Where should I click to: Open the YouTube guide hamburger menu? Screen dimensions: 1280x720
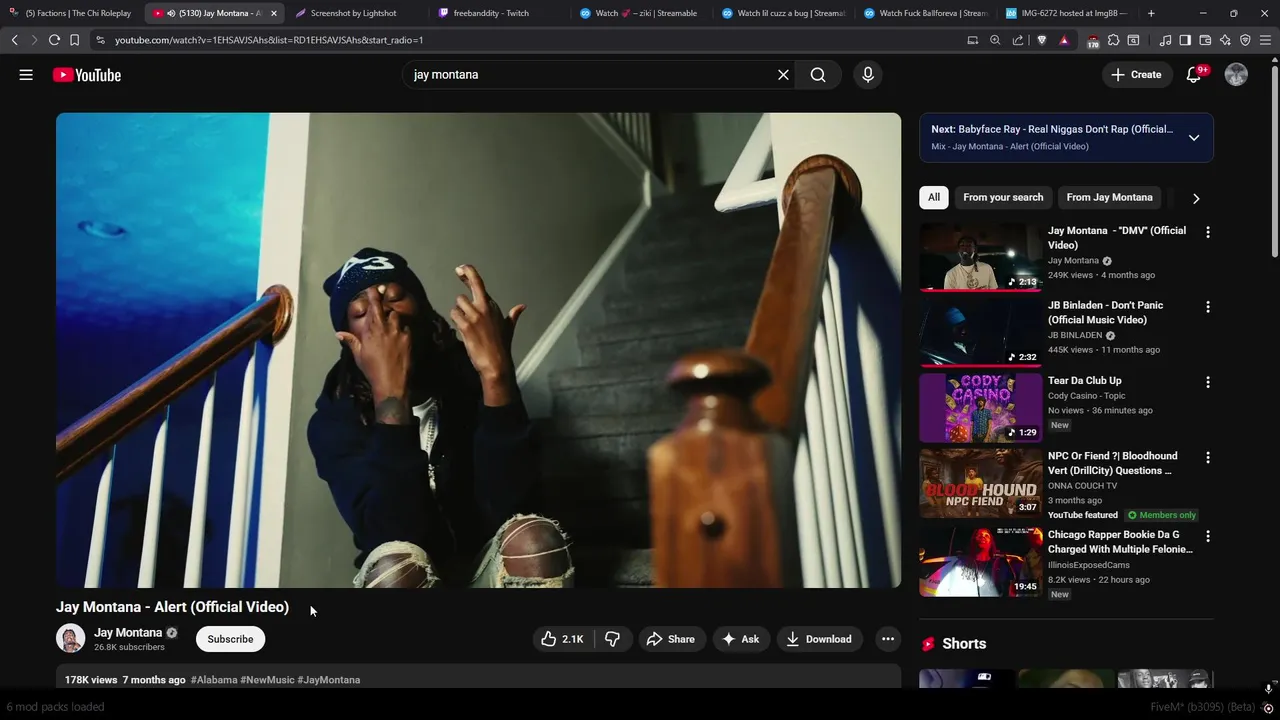(x=26, y=75)
